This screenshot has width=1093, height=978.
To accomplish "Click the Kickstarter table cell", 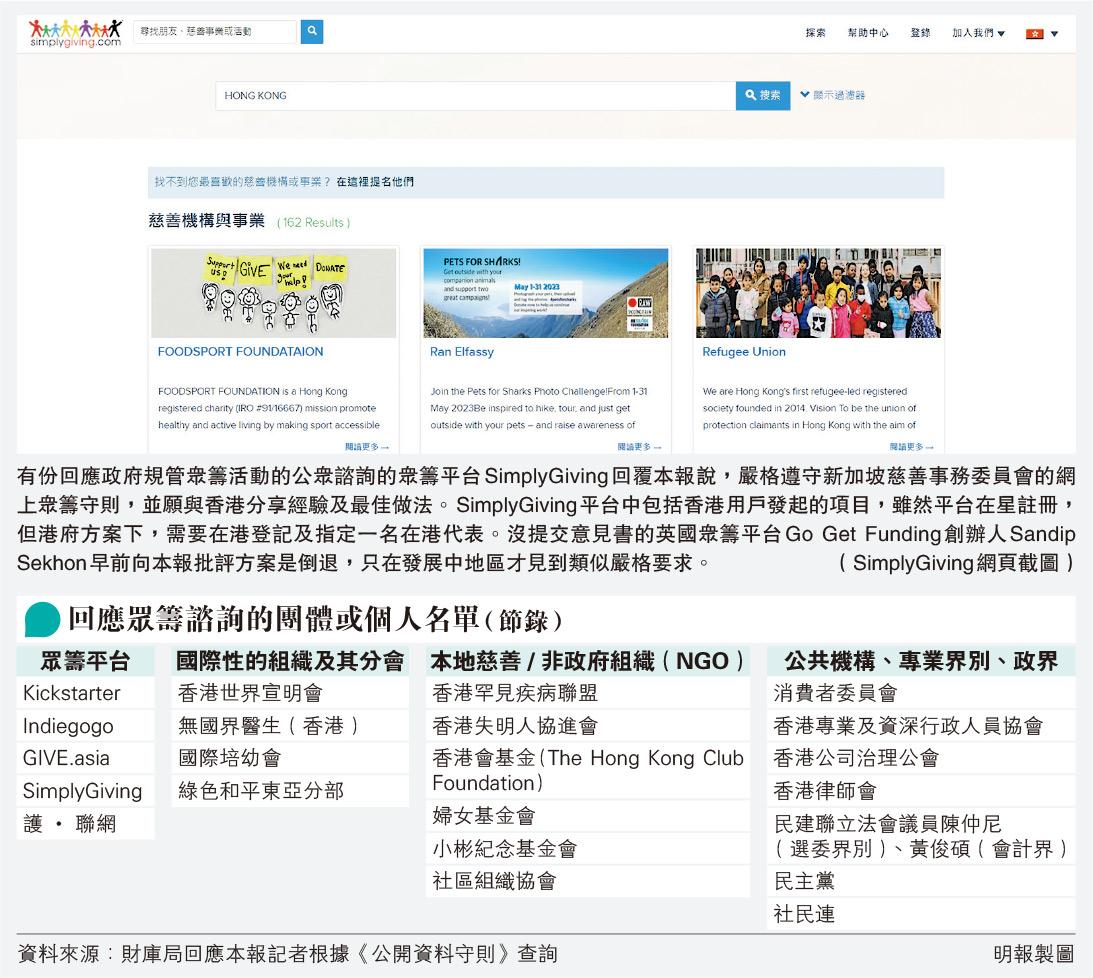I will (x=85, y=693).
